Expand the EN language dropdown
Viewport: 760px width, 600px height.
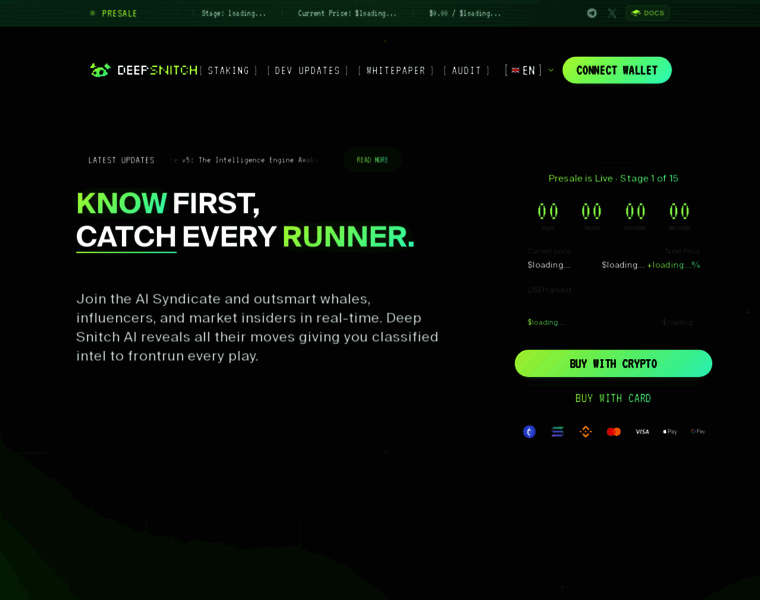529,70
